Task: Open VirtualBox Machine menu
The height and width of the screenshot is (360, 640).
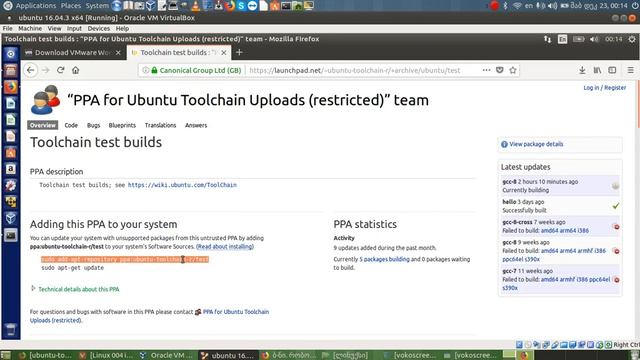Action: 30,29
